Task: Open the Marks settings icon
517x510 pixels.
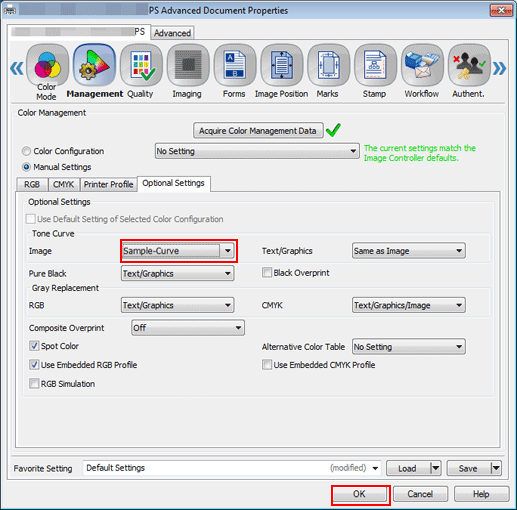Action: [328, 65]
